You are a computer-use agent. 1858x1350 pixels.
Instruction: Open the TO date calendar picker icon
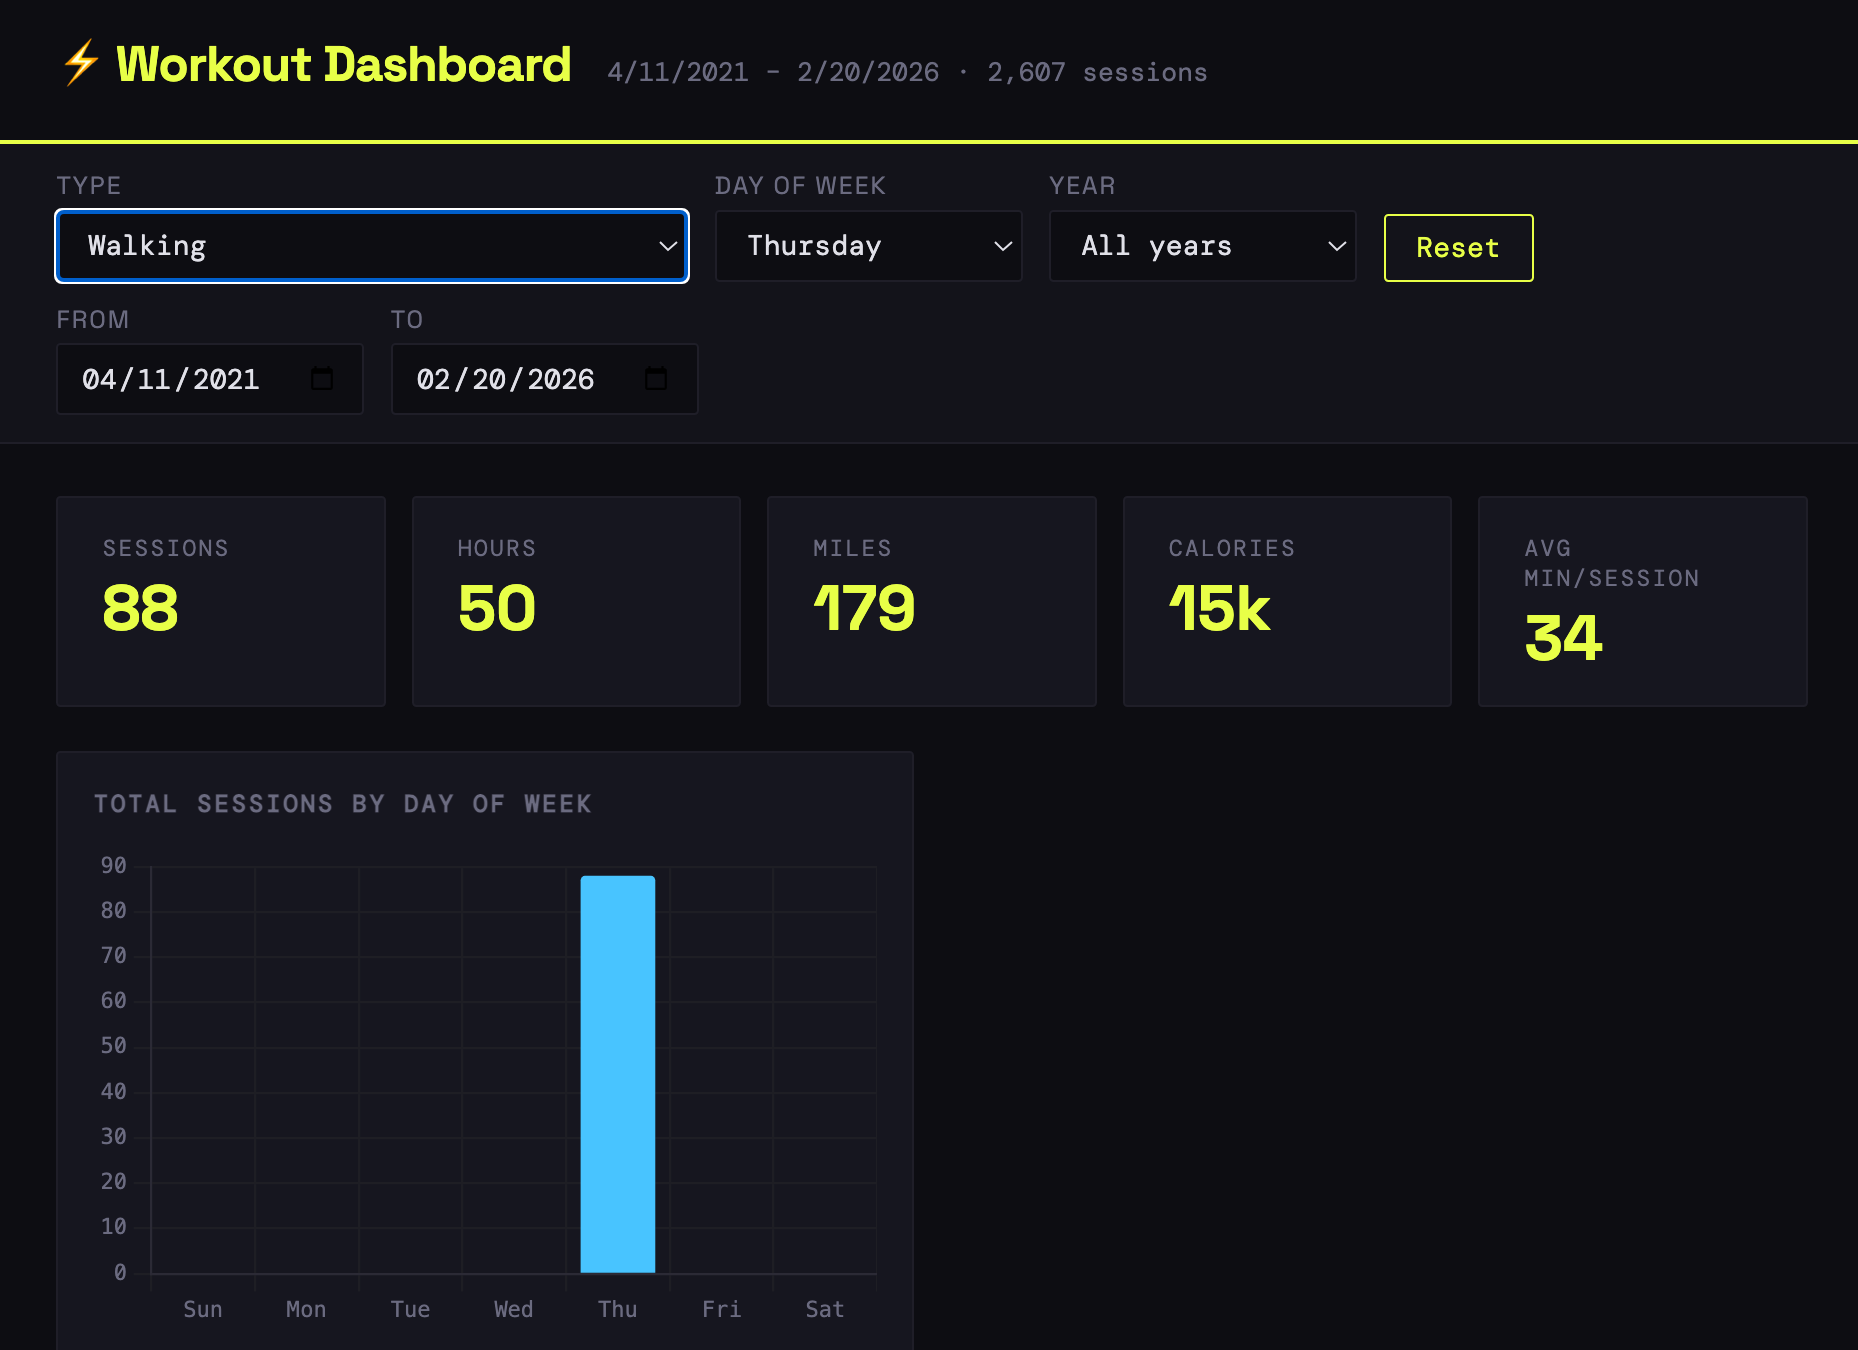pos(656,379)
